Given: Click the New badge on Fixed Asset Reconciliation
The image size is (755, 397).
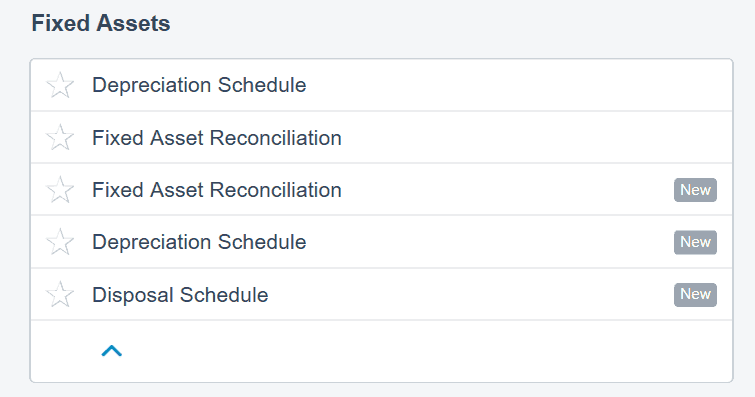Looking at the screenshot, I should (695, 190).
